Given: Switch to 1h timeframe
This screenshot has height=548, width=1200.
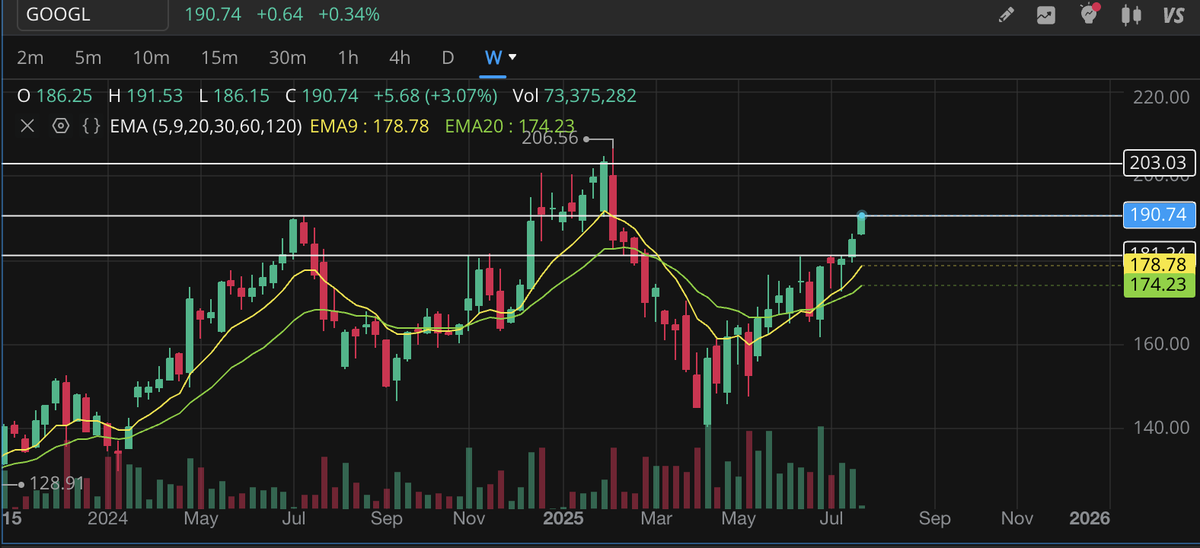Looking at the screenshot, I should 348,57.
